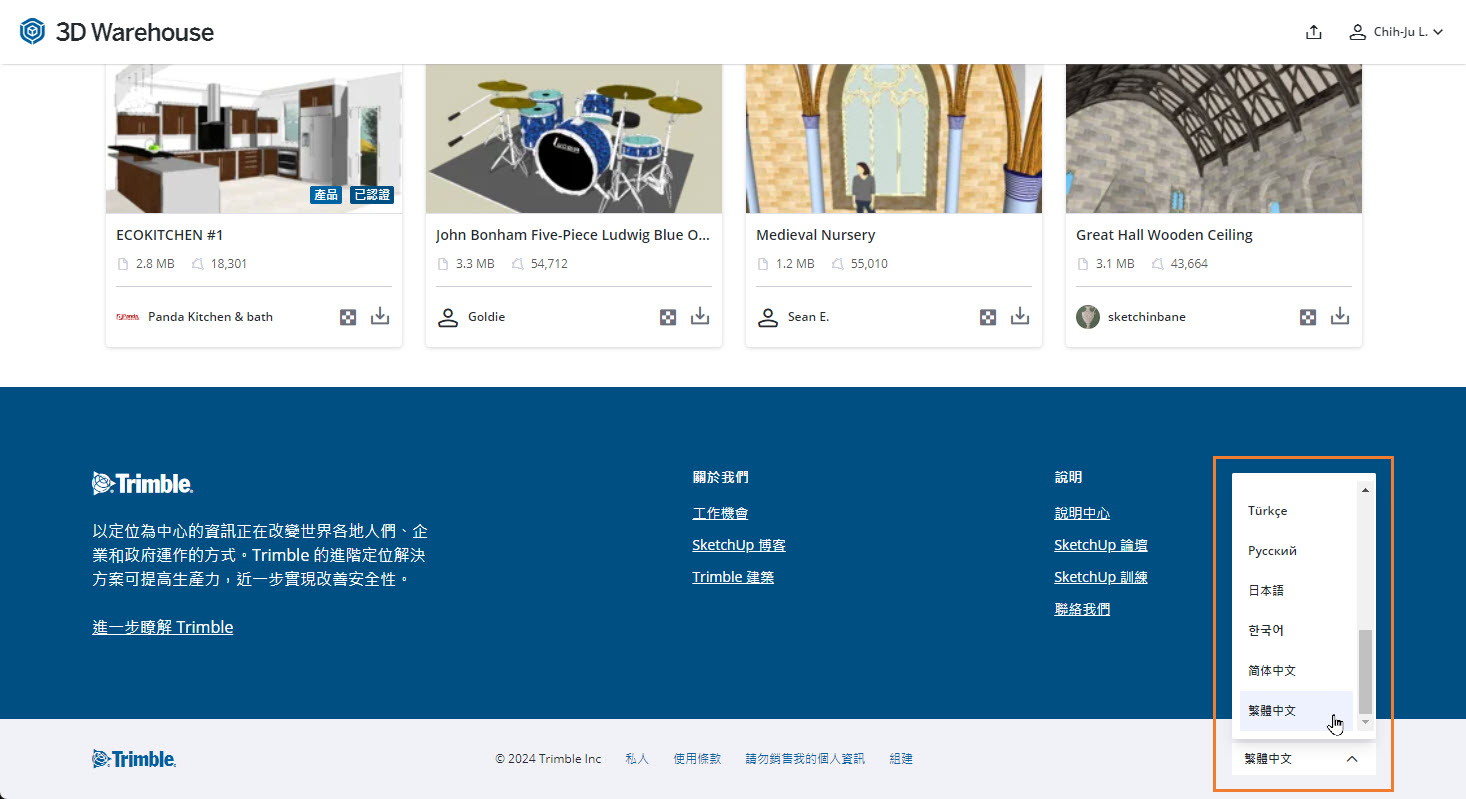Open the 工作機會 link
The height and width of the screenshot is (799, 1466).
tap(720, 513)
